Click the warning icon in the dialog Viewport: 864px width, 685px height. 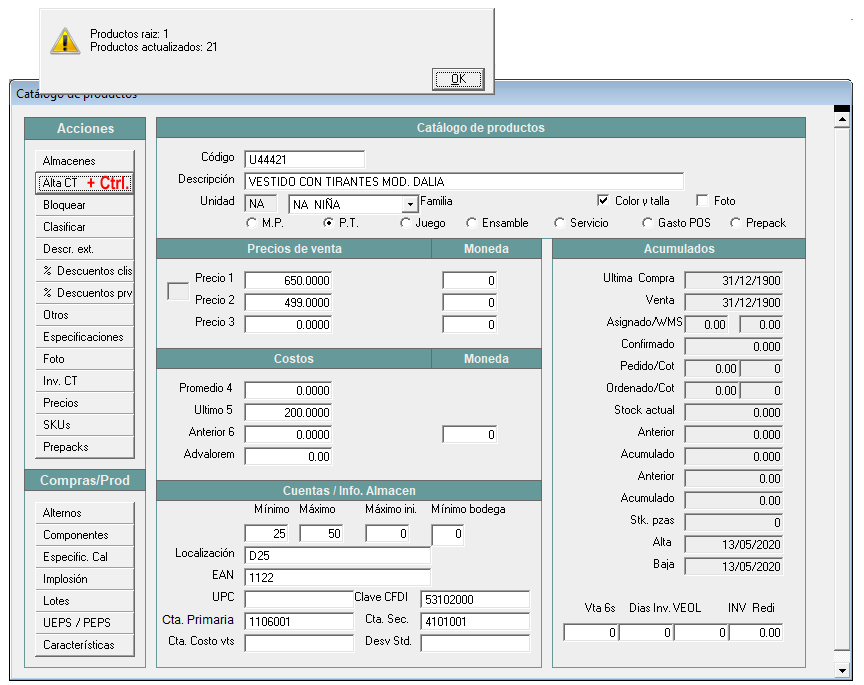point(65,41)
